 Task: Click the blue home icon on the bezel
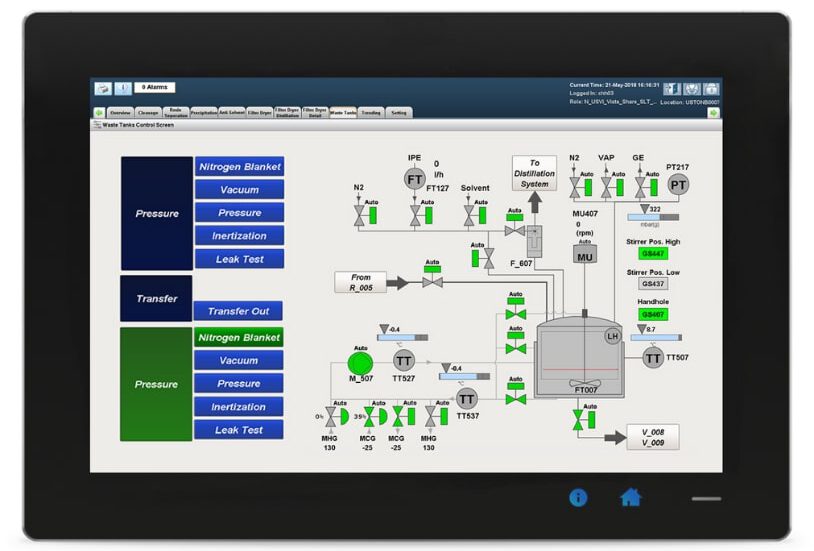[x=631, y=497]
